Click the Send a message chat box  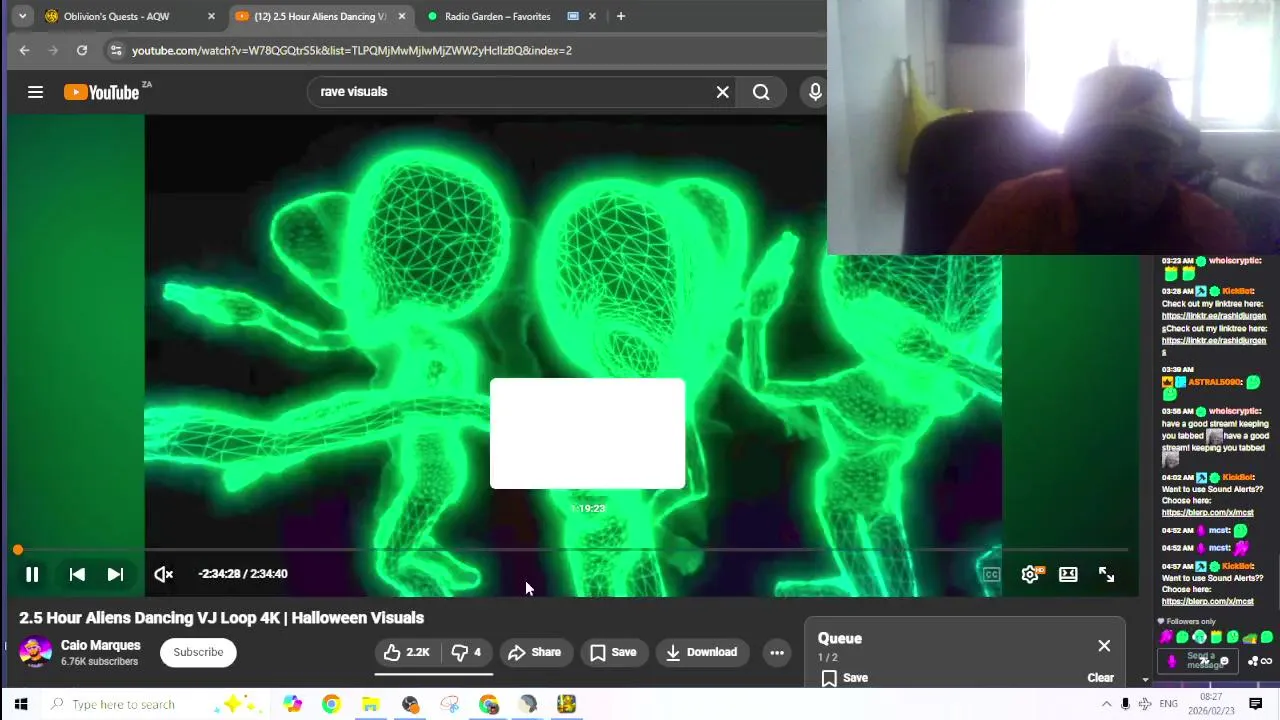coord(1200,660)
